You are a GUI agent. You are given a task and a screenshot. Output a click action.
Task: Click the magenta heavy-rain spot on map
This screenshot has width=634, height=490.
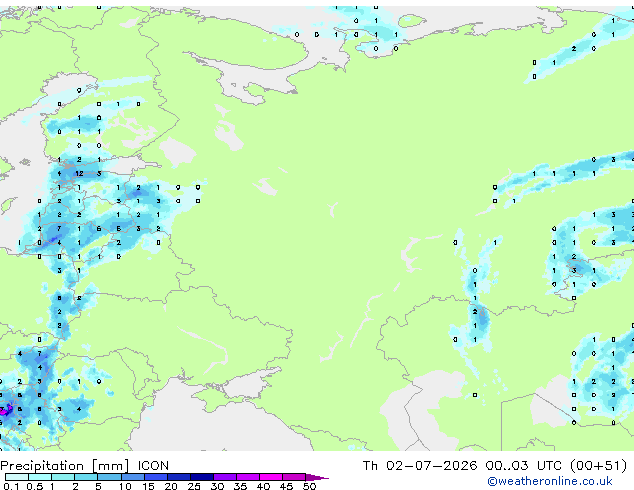coord(5,412)
